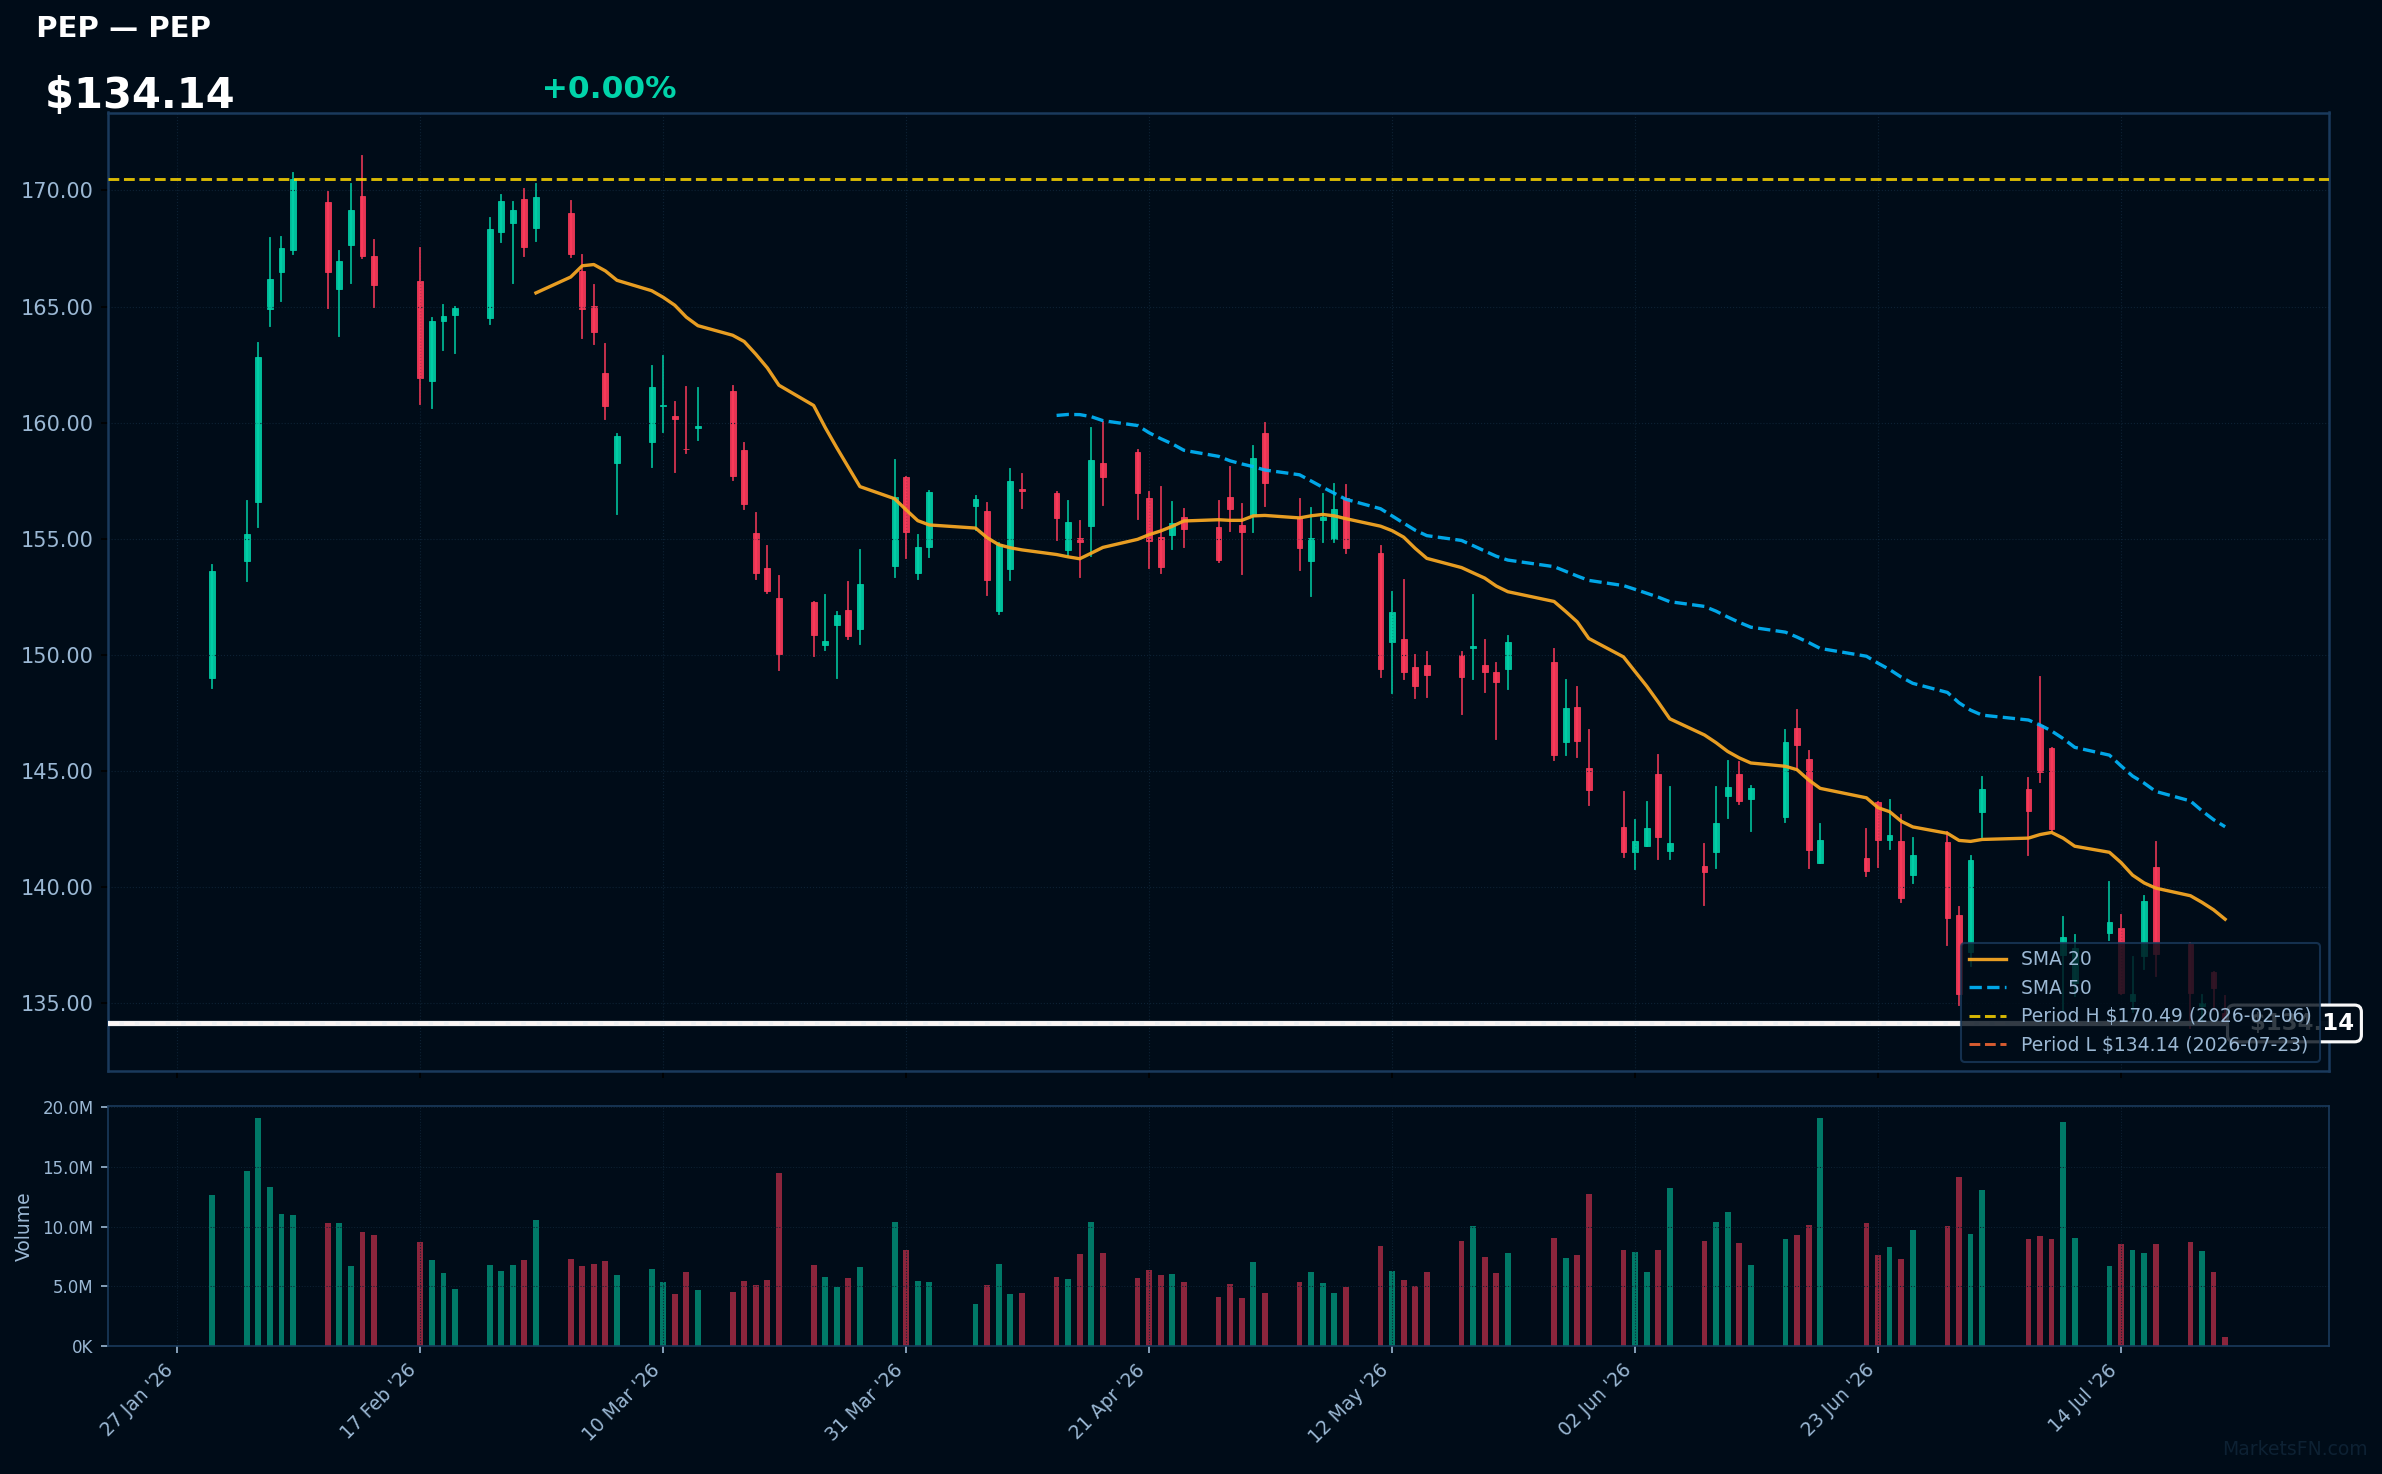Viewport: 2382px width, 1474px height.
Task: Click the PEP — PEP chart title
Action: point(123,27)
